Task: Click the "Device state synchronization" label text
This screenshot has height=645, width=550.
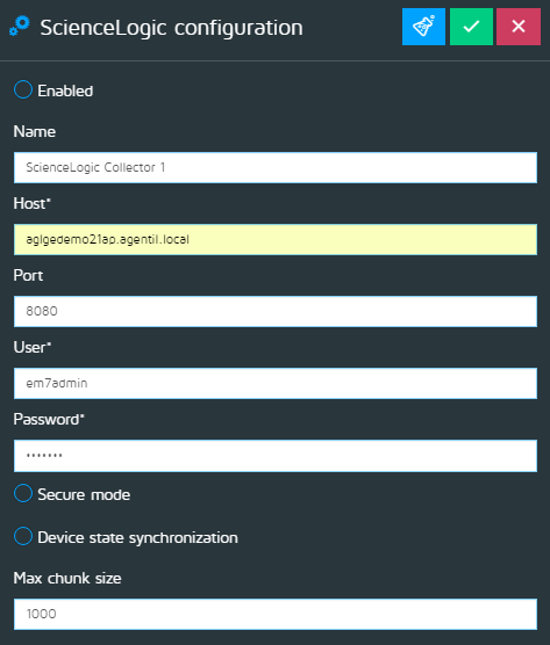Action: point(138,538)
